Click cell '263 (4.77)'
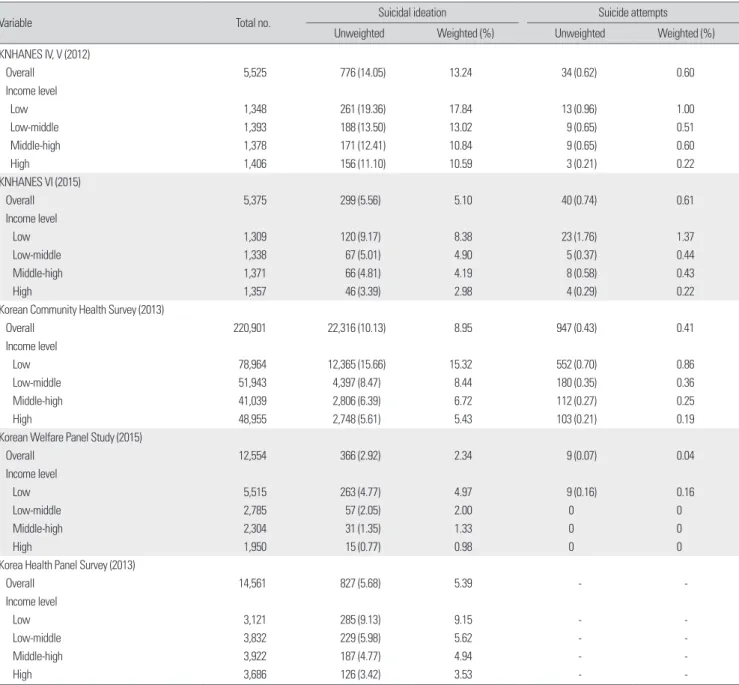Image resolution: width=739 pixels, height=685 pixels. coord(360,493)
